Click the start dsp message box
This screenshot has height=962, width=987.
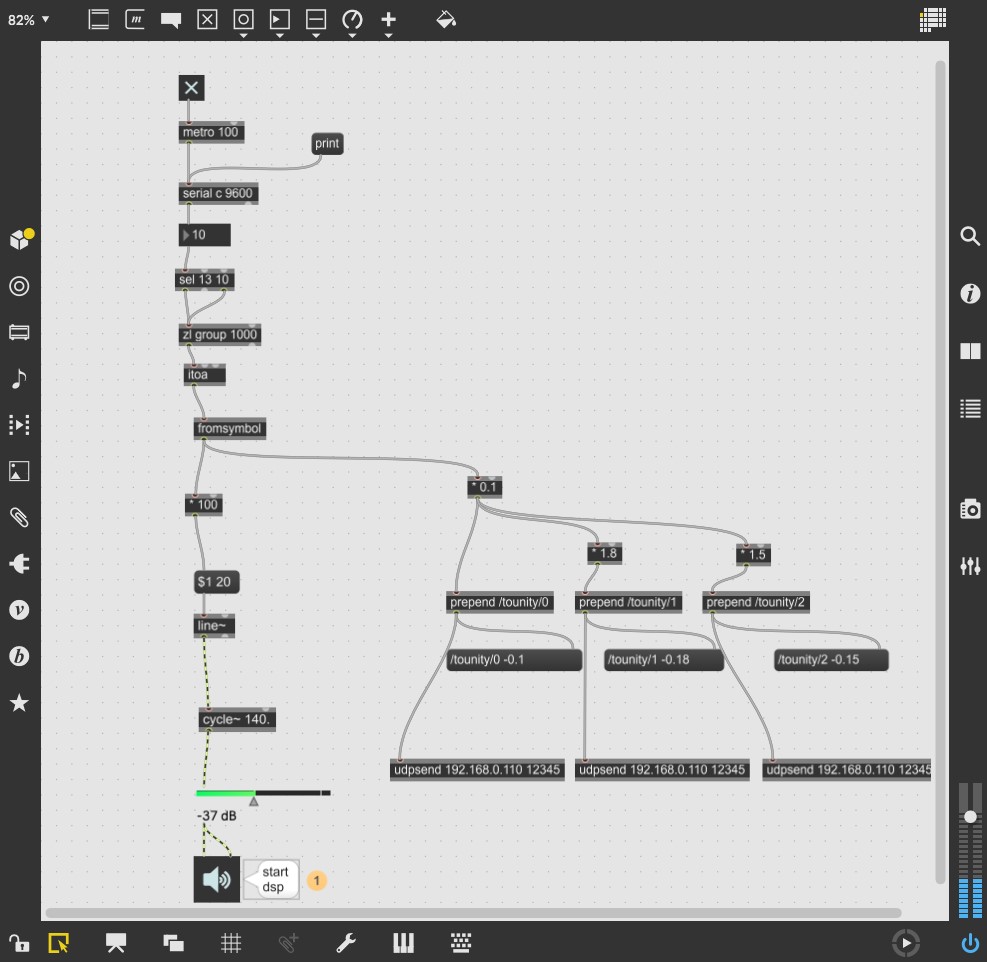click(273, 880)
